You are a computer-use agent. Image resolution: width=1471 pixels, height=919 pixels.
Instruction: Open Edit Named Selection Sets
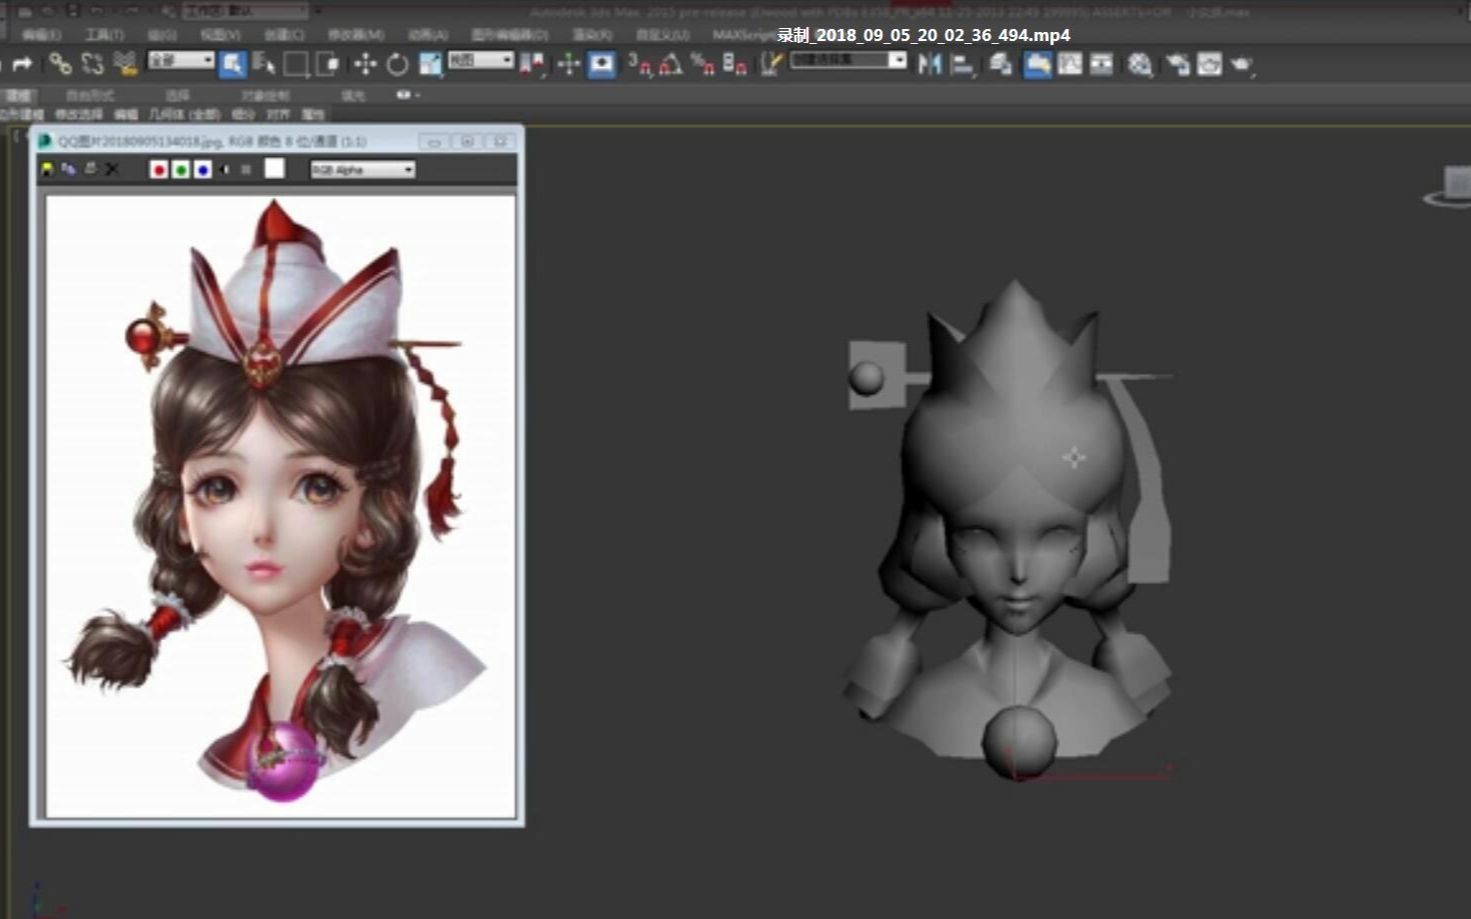coord(770,65)
